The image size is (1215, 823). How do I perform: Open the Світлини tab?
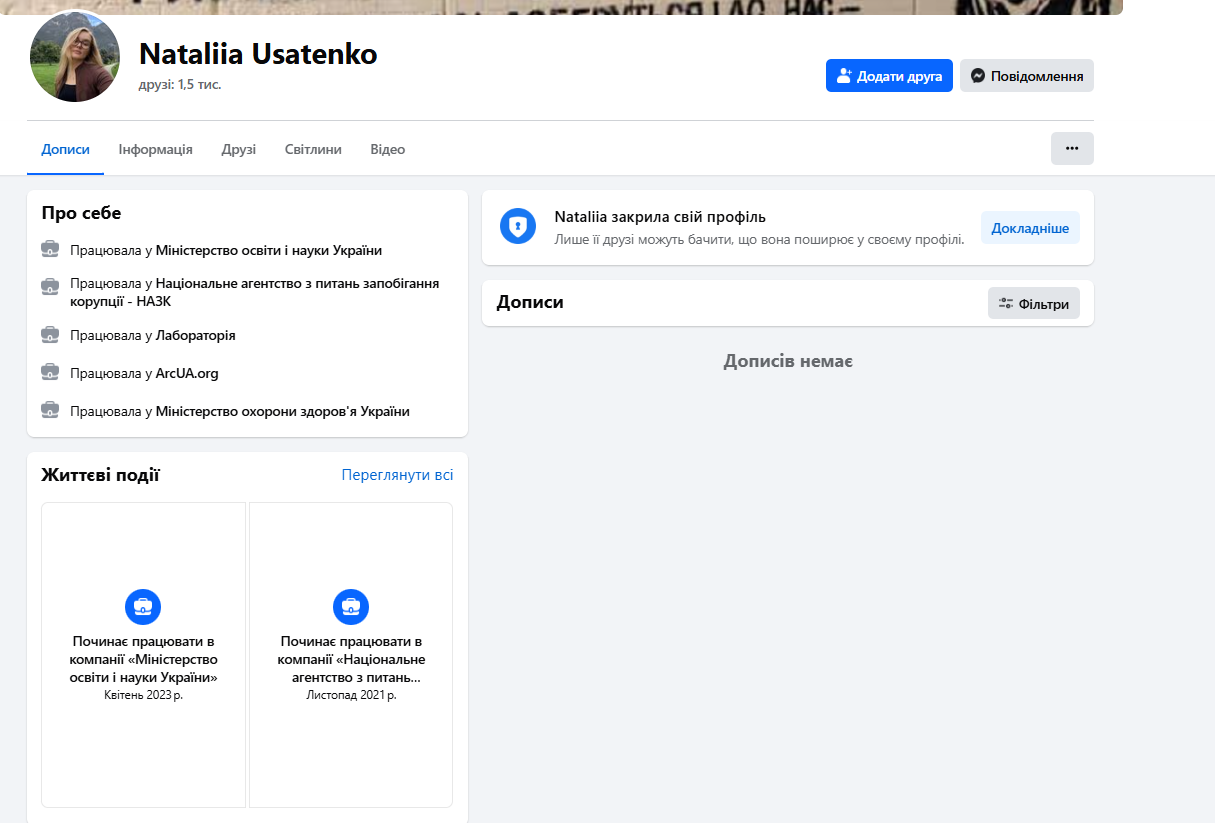click(x=311, y=148)
